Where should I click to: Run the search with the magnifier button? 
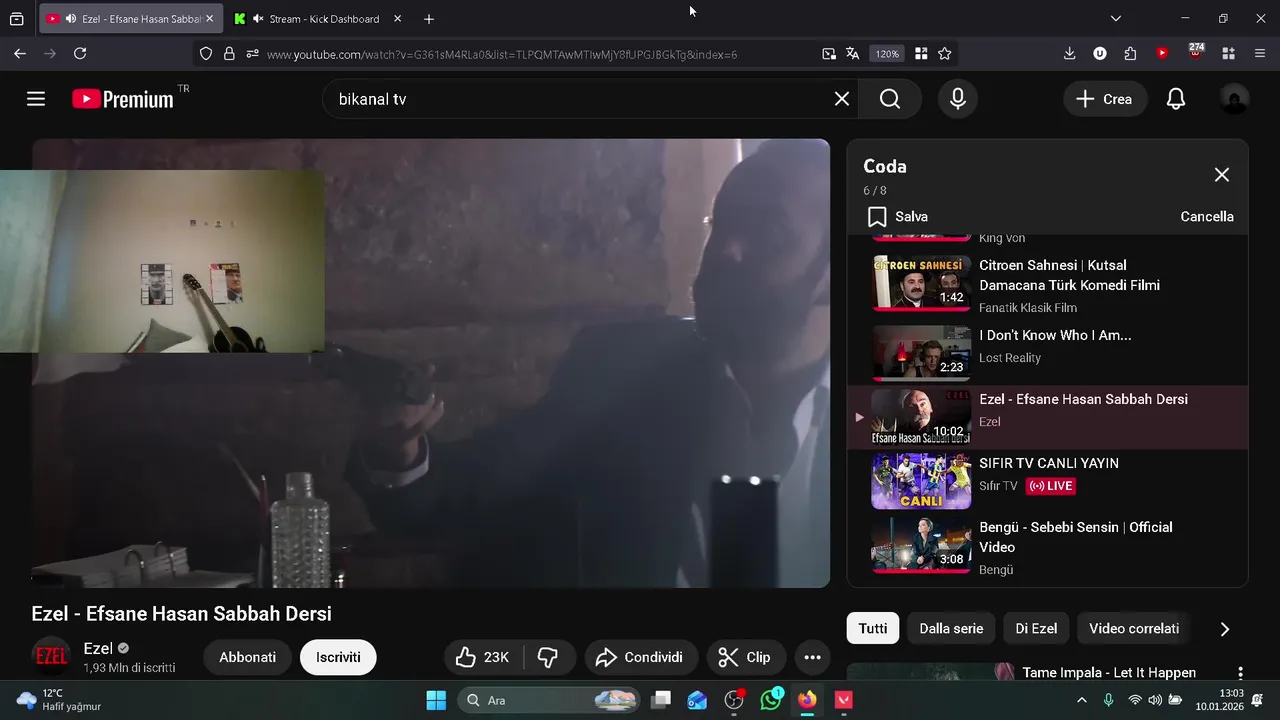click(x=890, y=99)
